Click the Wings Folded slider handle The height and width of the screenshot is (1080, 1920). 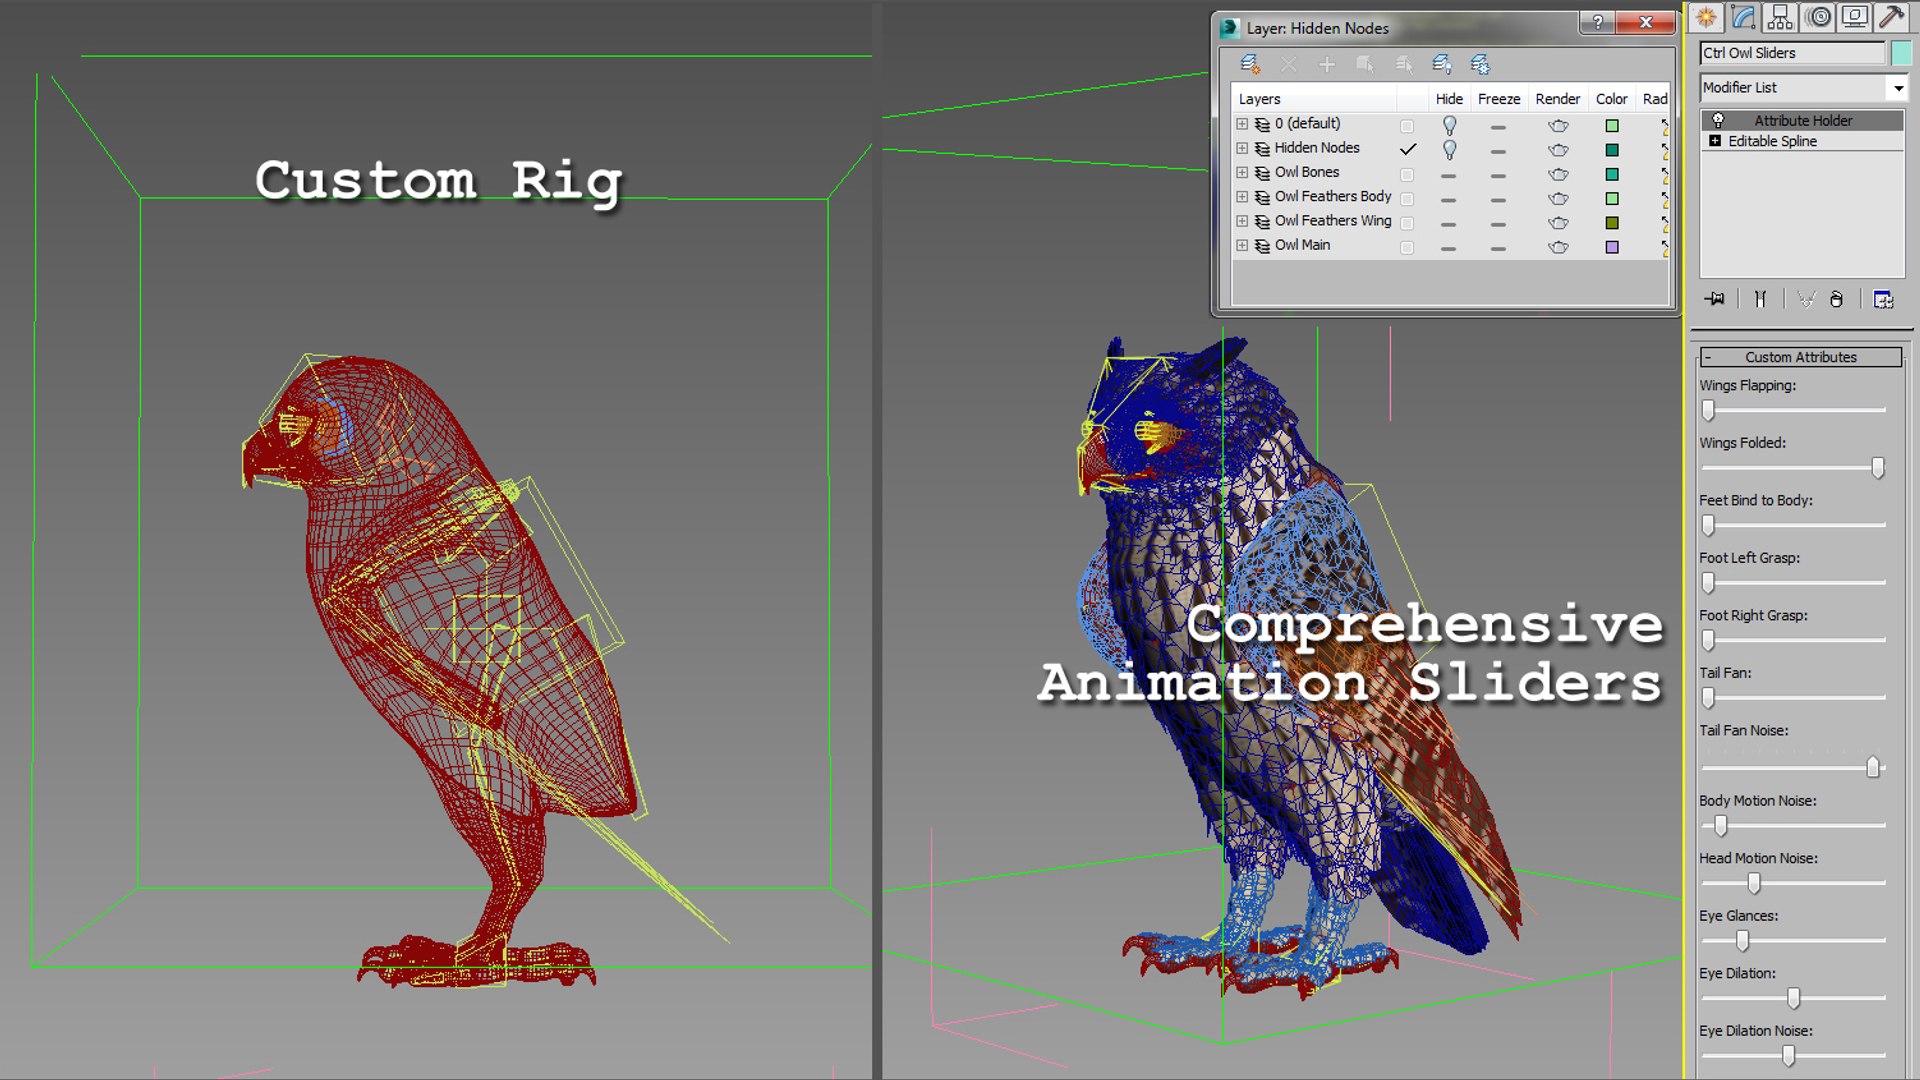click(1878, 468)
